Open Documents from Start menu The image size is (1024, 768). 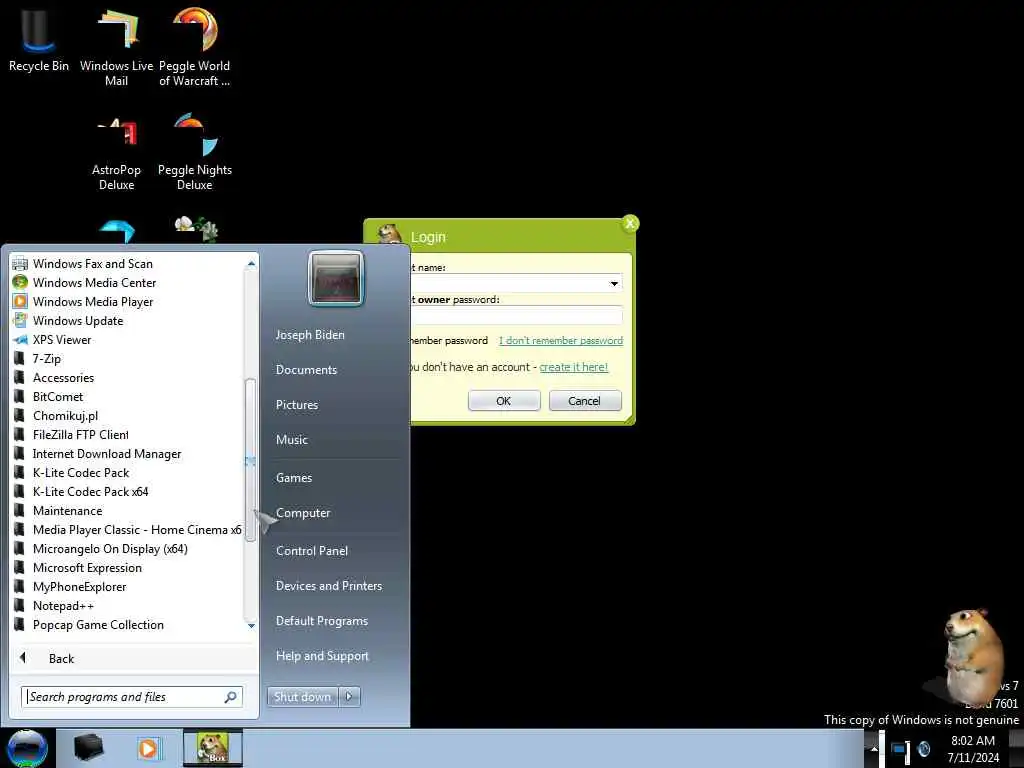(306, 370)
